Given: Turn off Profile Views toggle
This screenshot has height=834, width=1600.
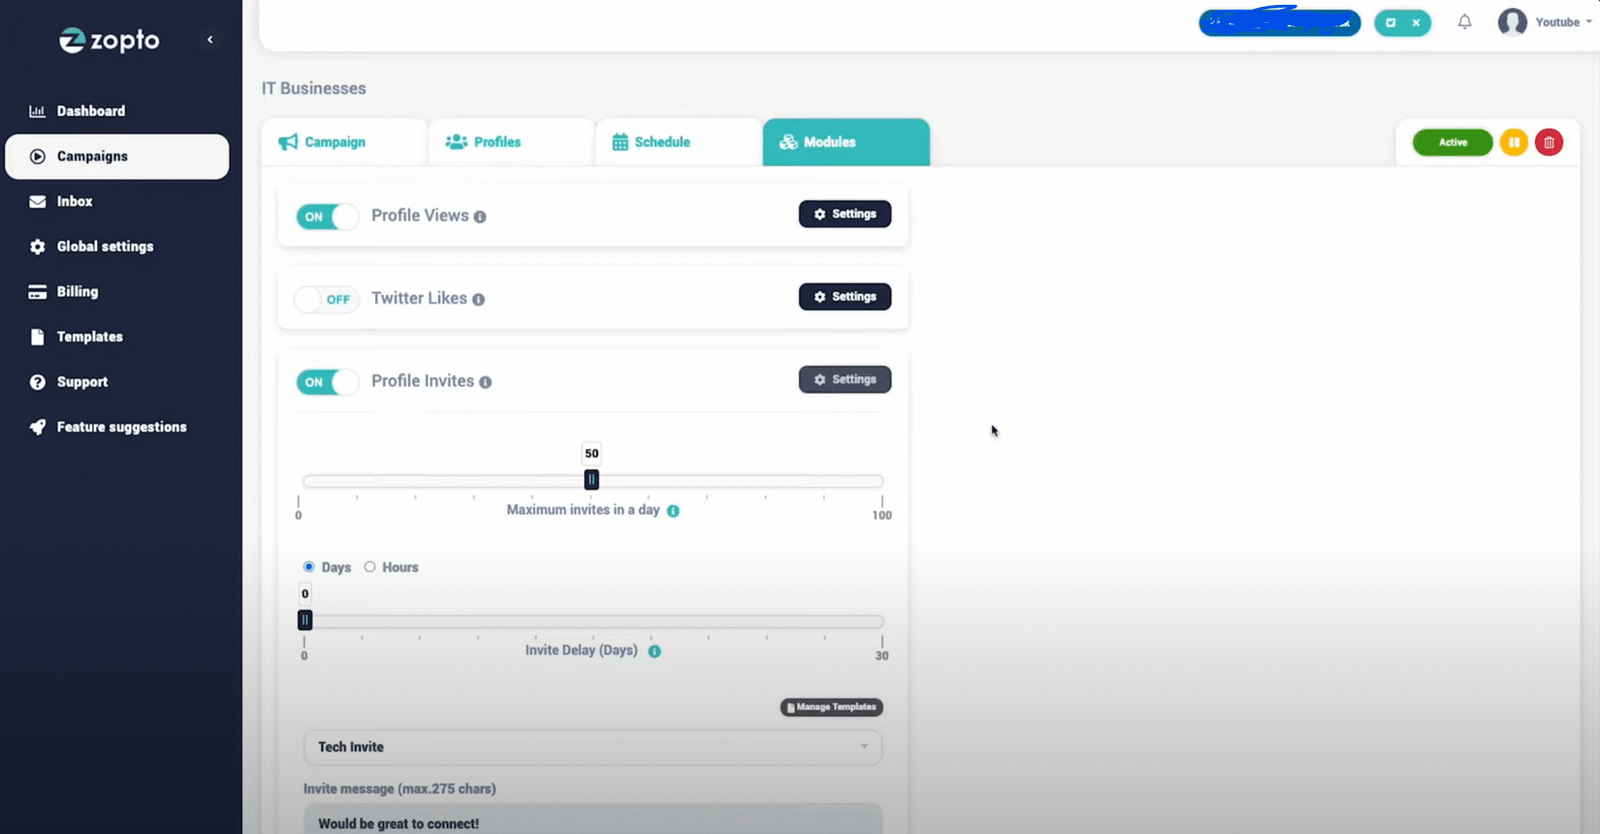Looking at the screenshot, I should click(327, 217).
